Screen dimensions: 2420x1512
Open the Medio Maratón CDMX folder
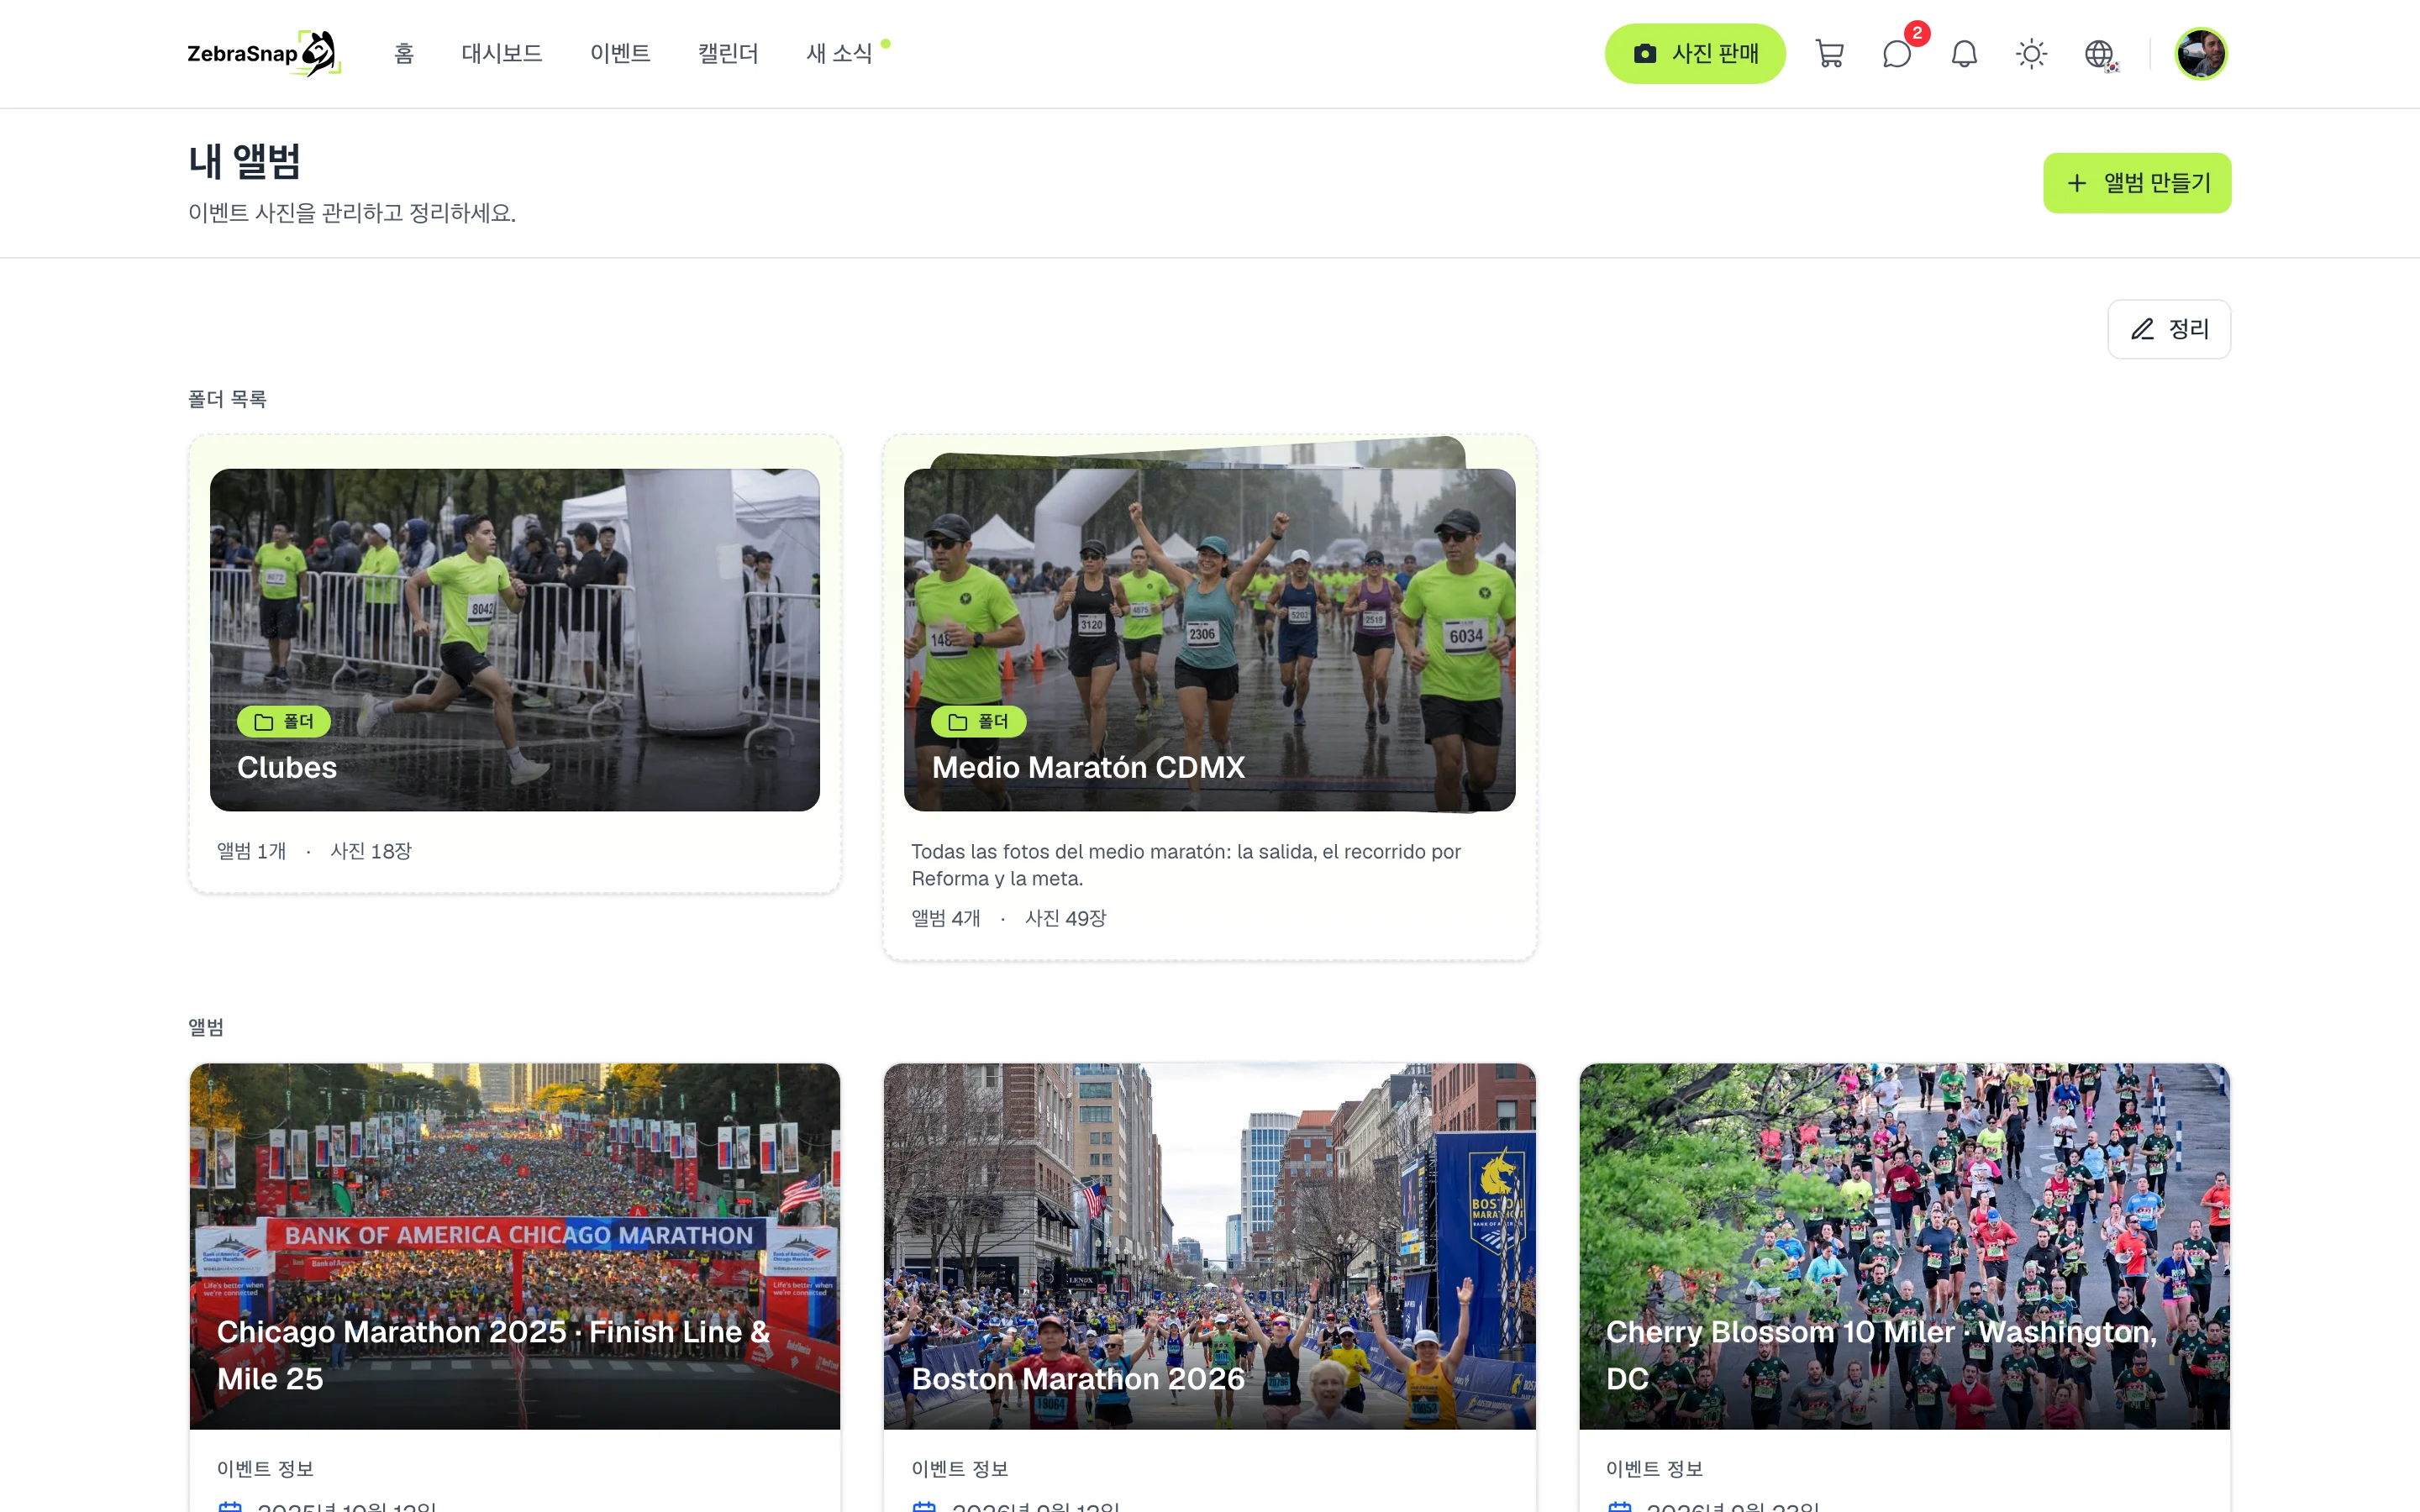tap(1210, 640)
